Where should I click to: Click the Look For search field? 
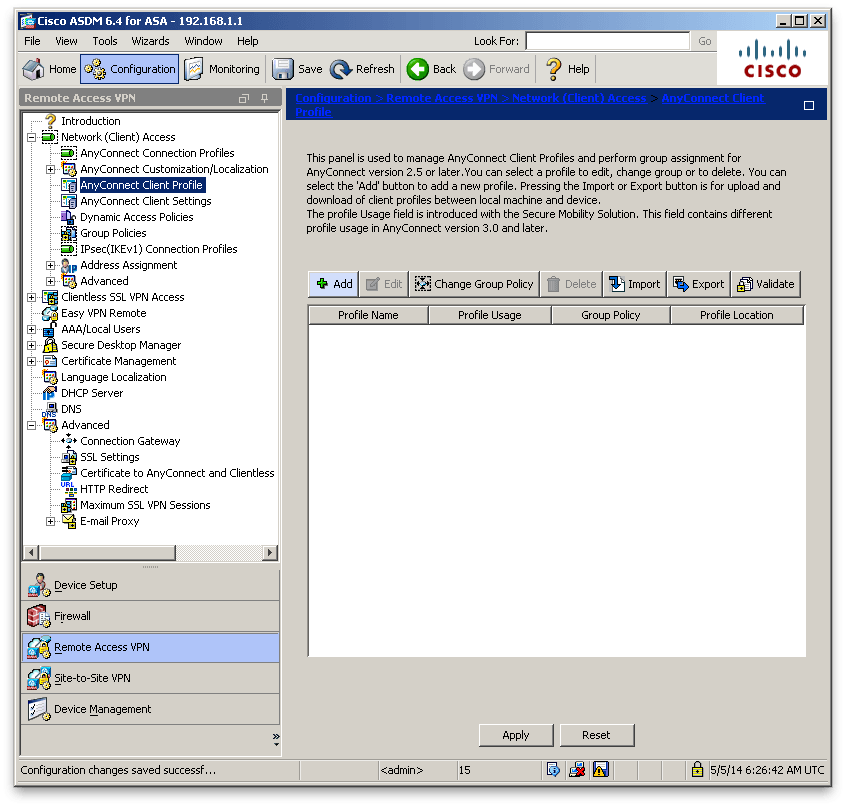(608, 41)
